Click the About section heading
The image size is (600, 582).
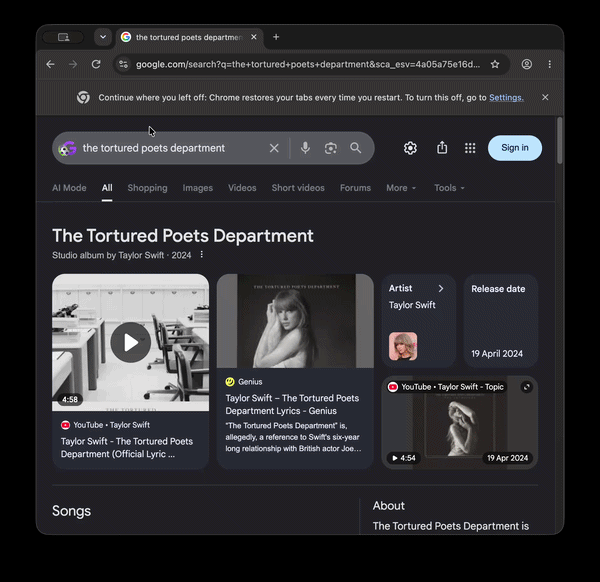point(389,506)
